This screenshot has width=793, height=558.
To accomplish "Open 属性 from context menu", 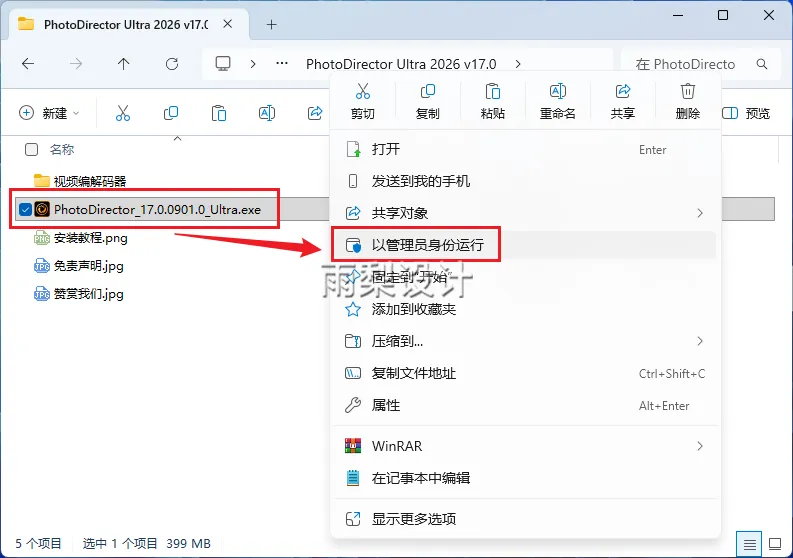I will tap(525, 405).
